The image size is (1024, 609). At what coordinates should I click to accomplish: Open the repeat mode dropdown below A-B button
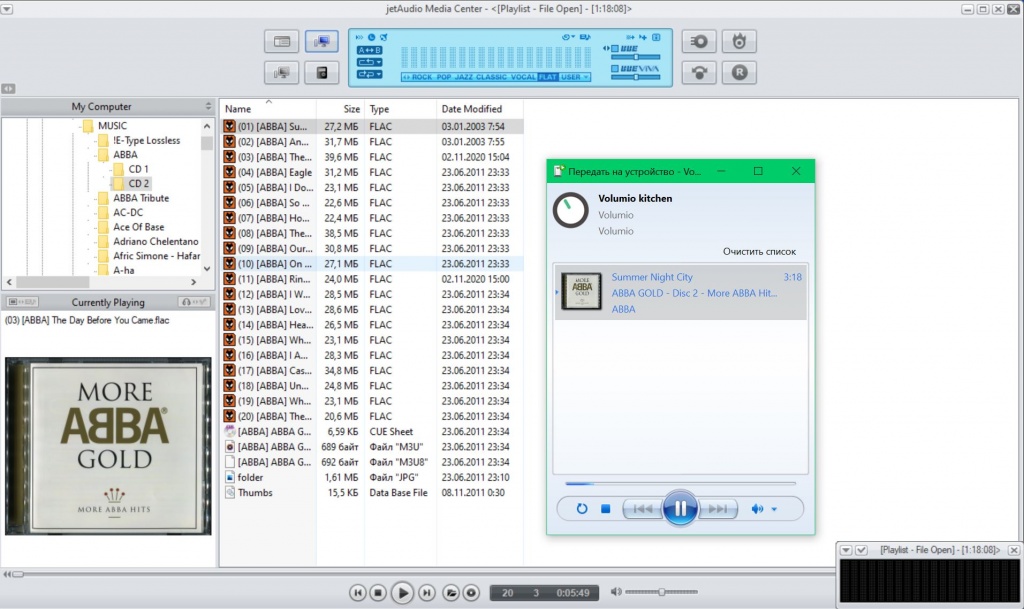click(369, 62)
